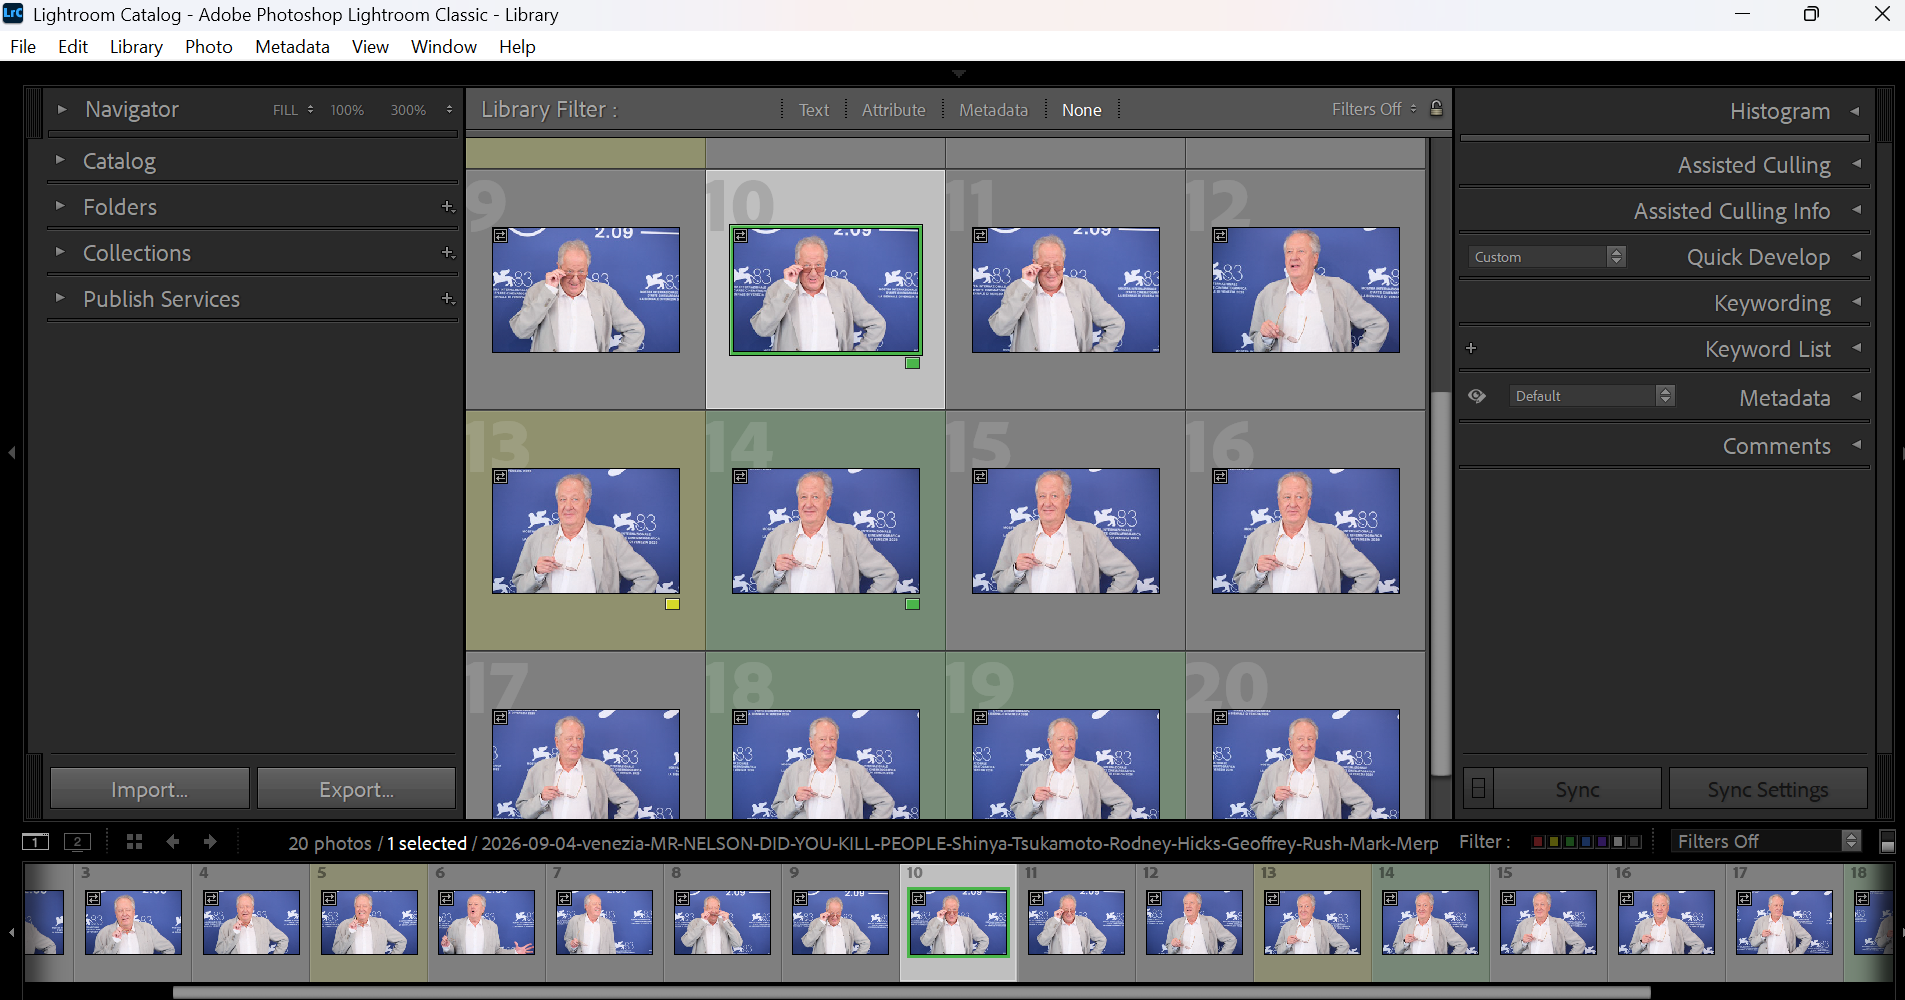Image resolution: width=1905 pixels, height=1000 pixels.
Task: Filter by red color label in filmstrip bar
Action: (1538, 842)
